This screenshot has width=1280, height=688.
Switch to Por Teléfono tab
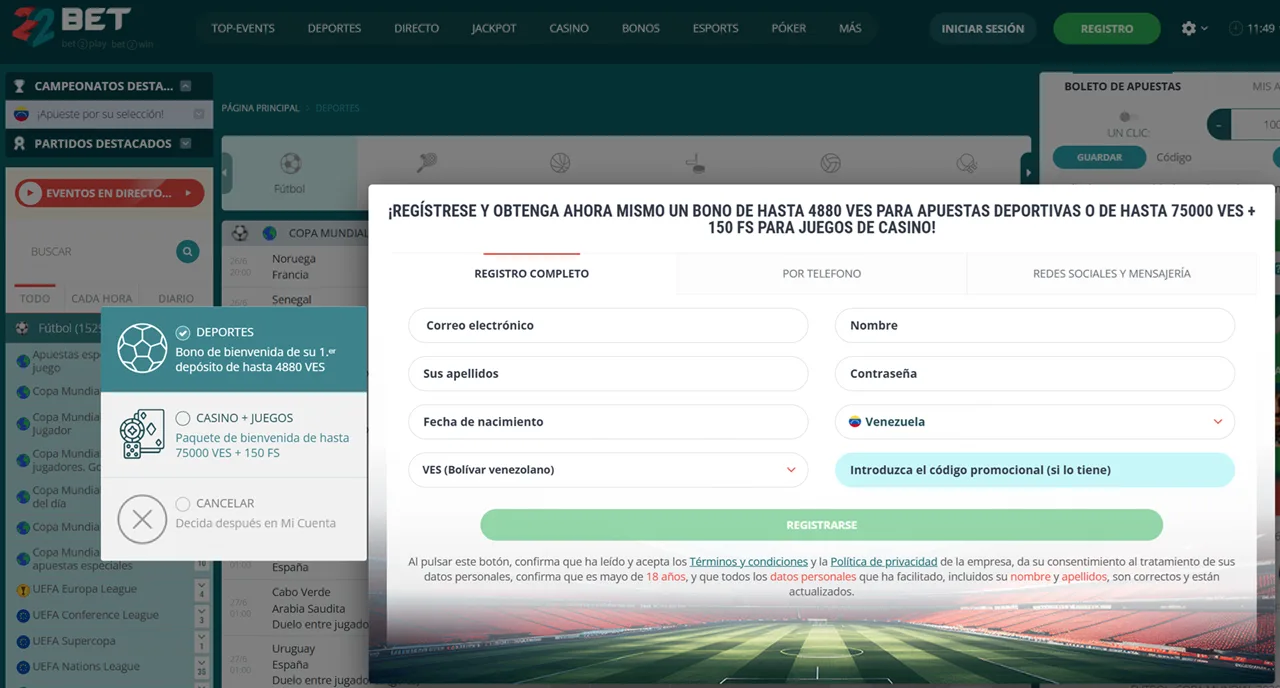(x=822, y=274)
